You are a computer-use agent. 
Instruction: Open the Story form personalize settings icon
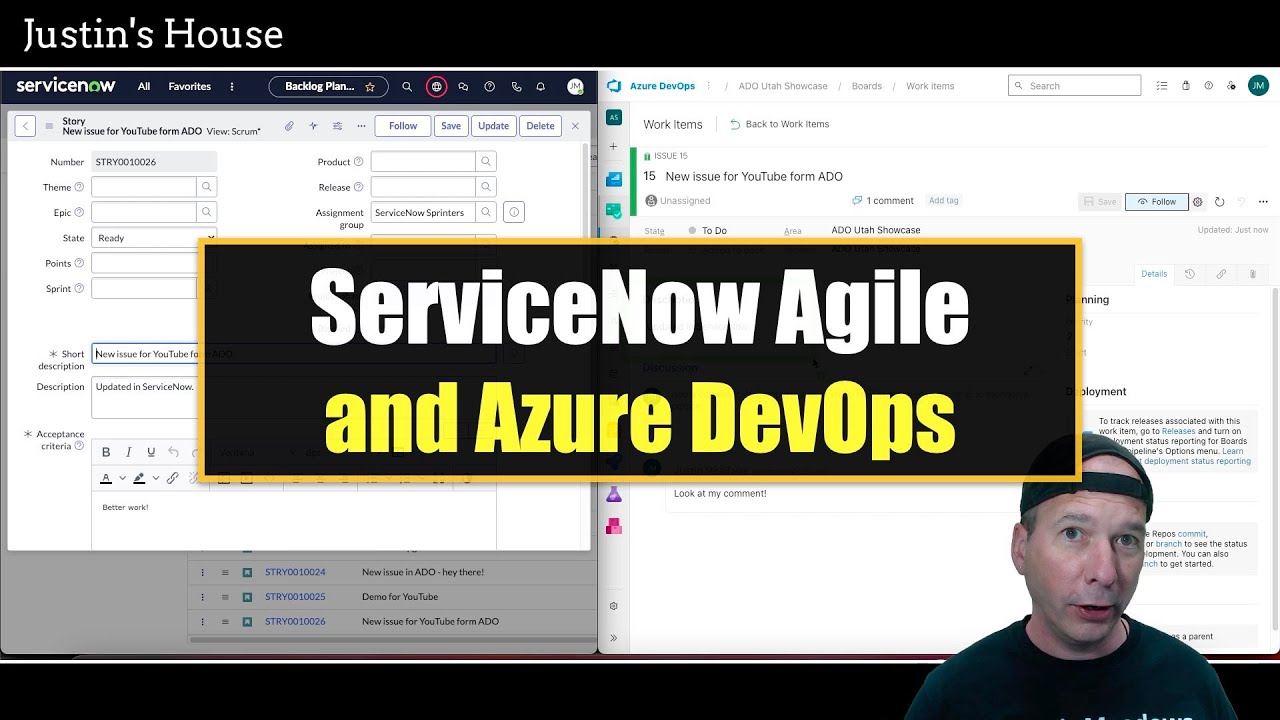point(337,126)
